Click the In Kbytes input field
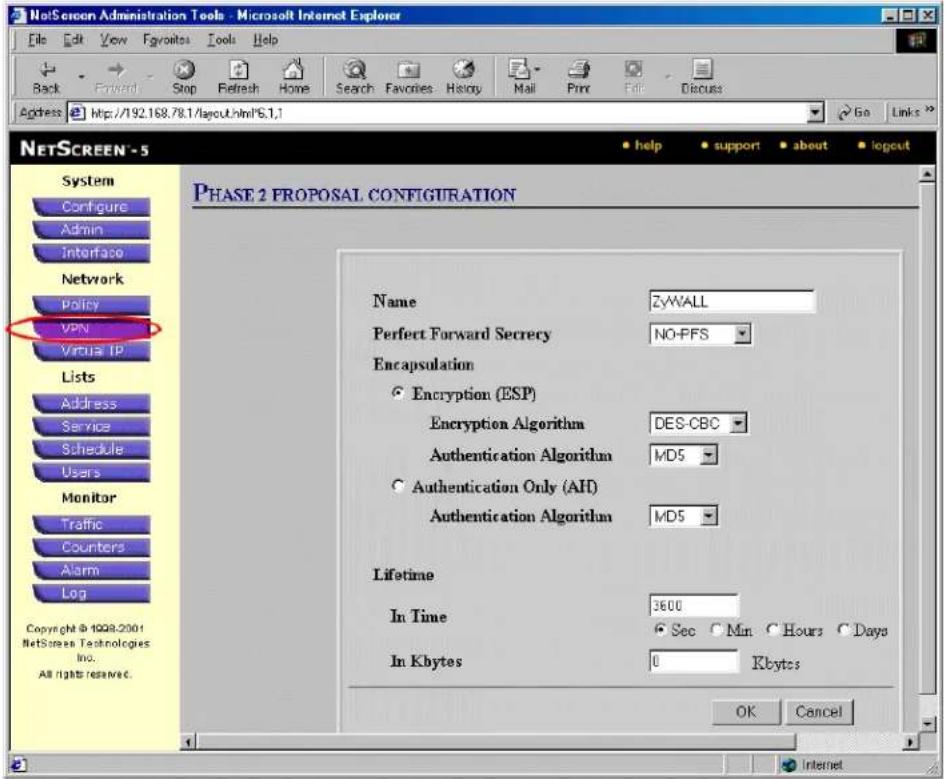This screenshot has width=946, height=779. coord(694,661)
